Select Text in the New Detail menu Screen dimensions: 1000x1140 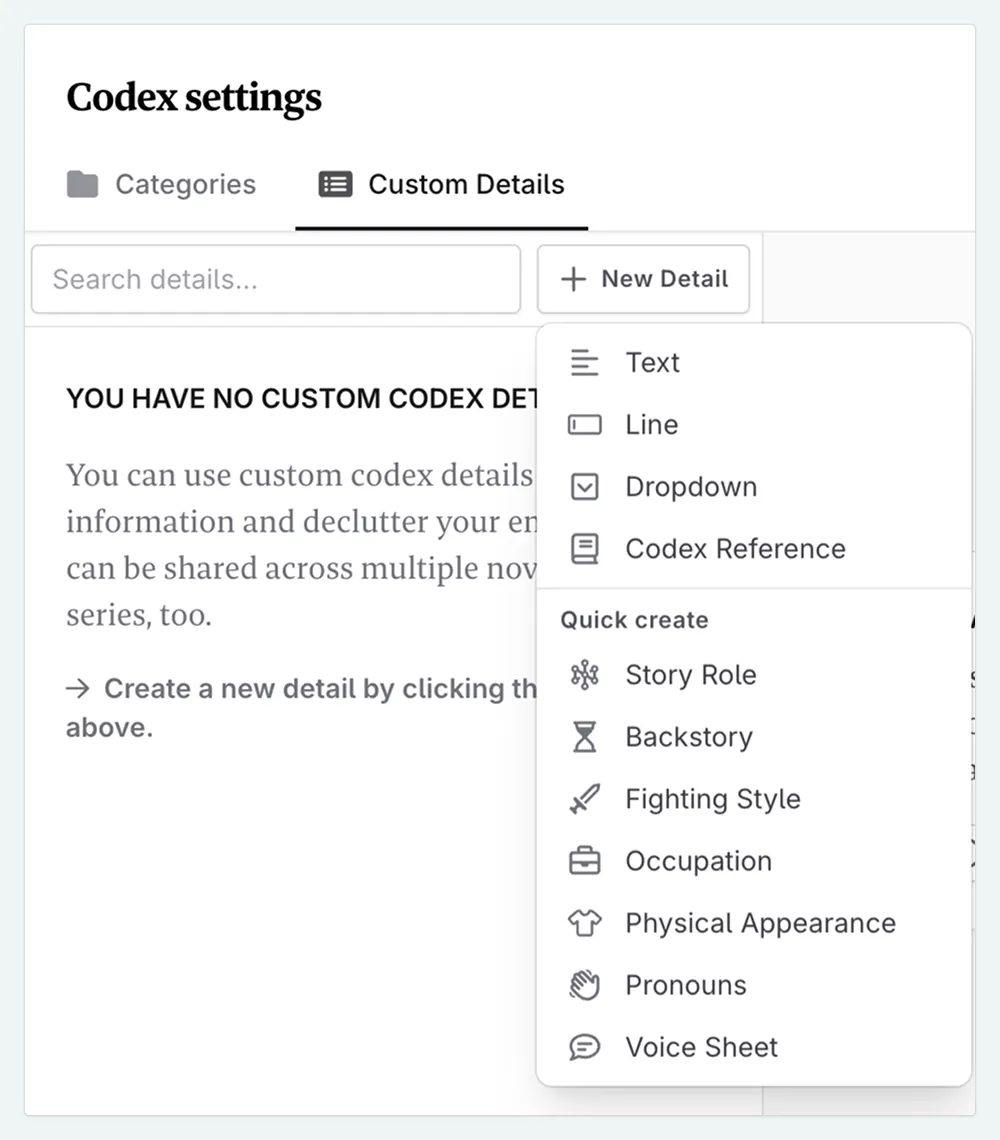click(653, 362)
